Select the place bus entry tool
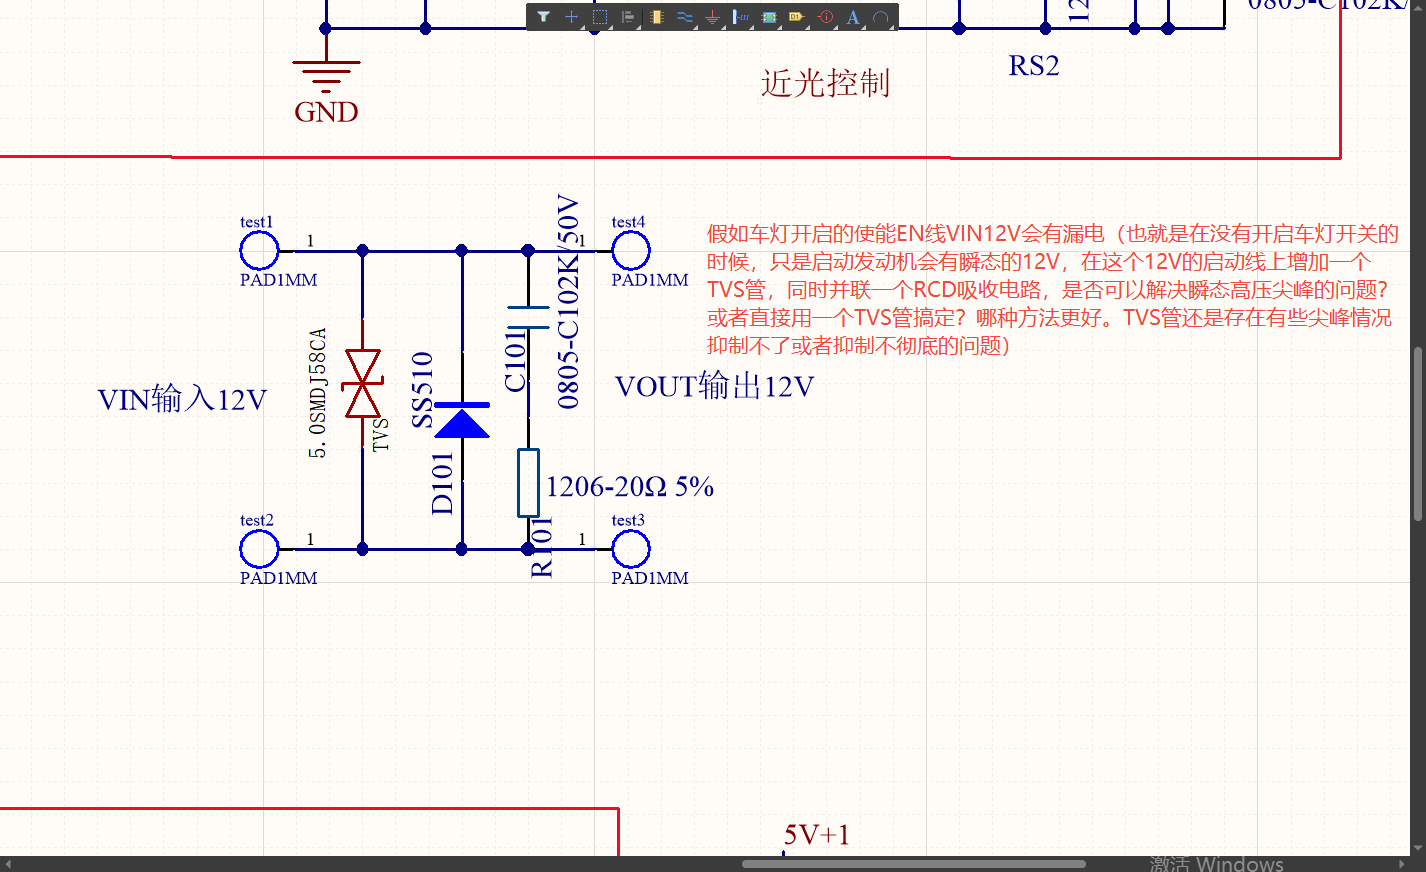This screenshot has height=872, width=1426. 741,17
